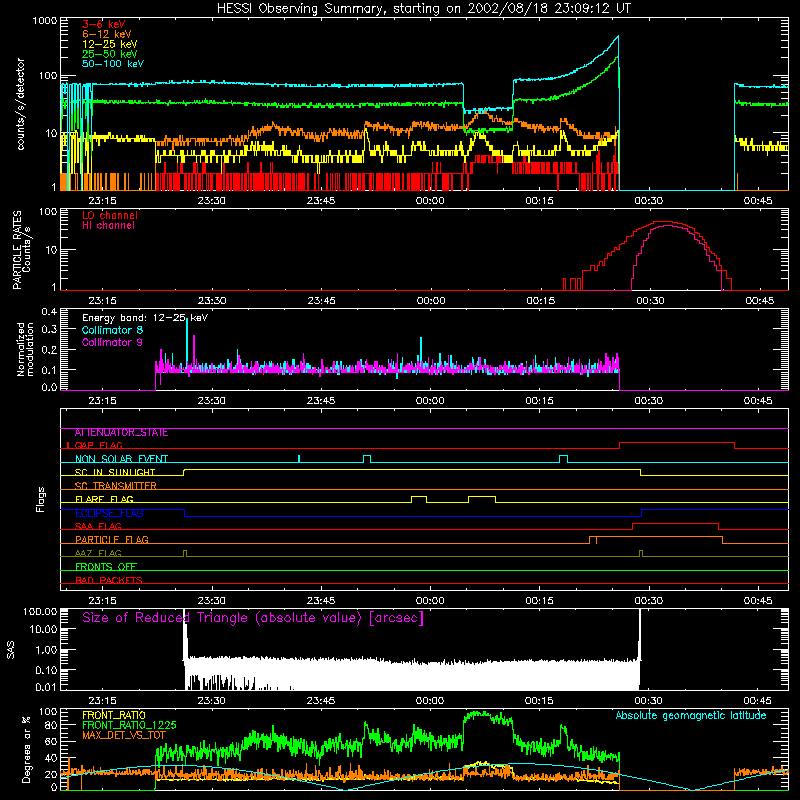This screenshot has height=800, width=800.
Task: Click the "HESSI Observing Summary" plot title
Action: pyautogui.click(x=423, y=9)
